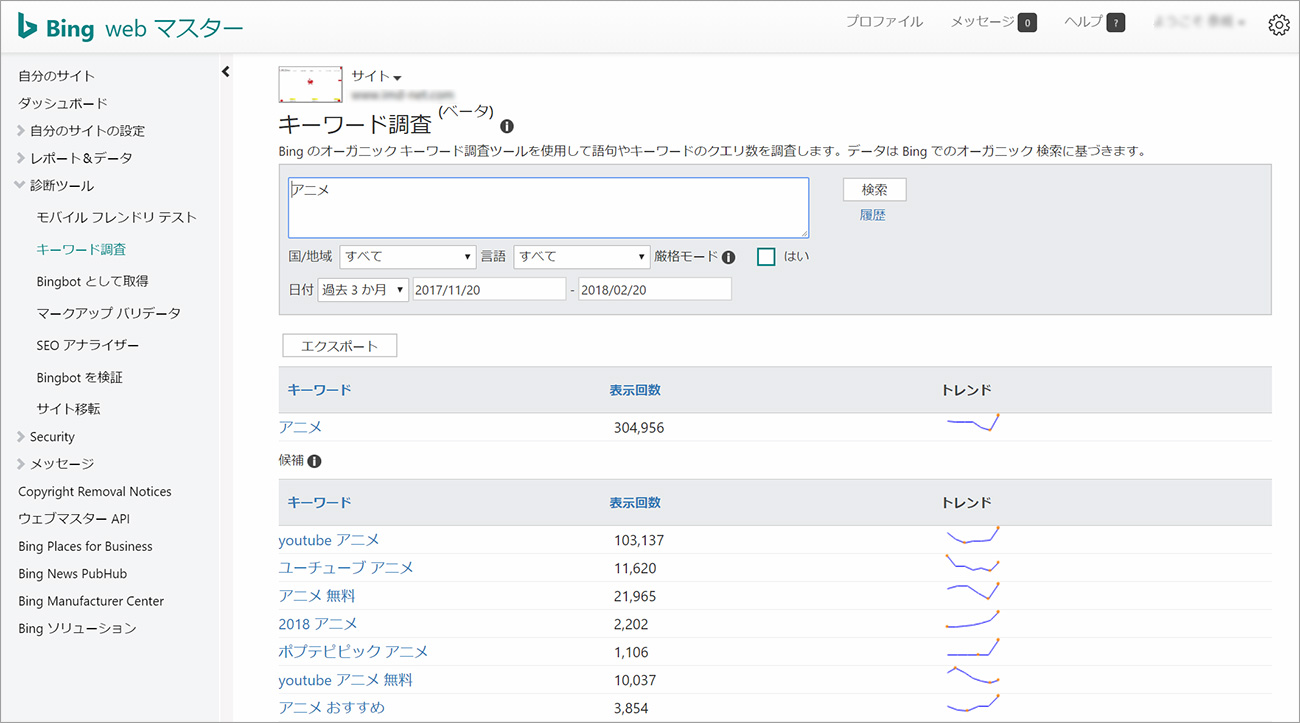
Task: Open the サイト selector dropdown
Action: (x=376, y=76)
